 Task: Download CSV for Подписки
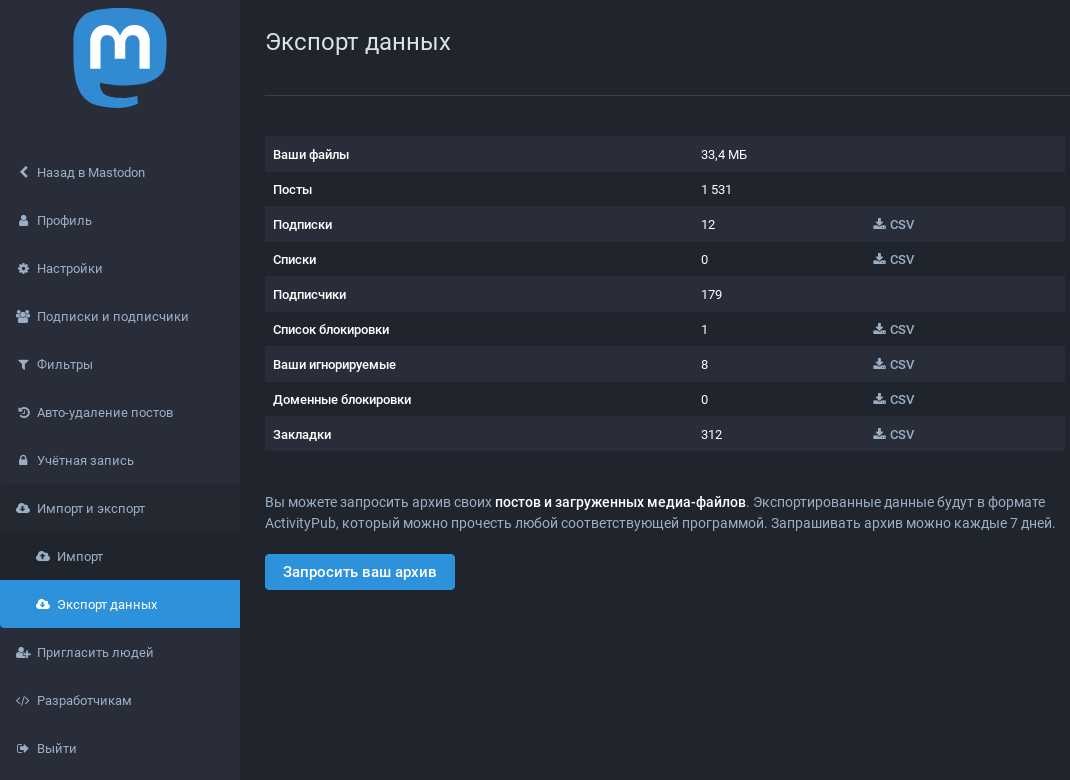[x=893, y=225]
